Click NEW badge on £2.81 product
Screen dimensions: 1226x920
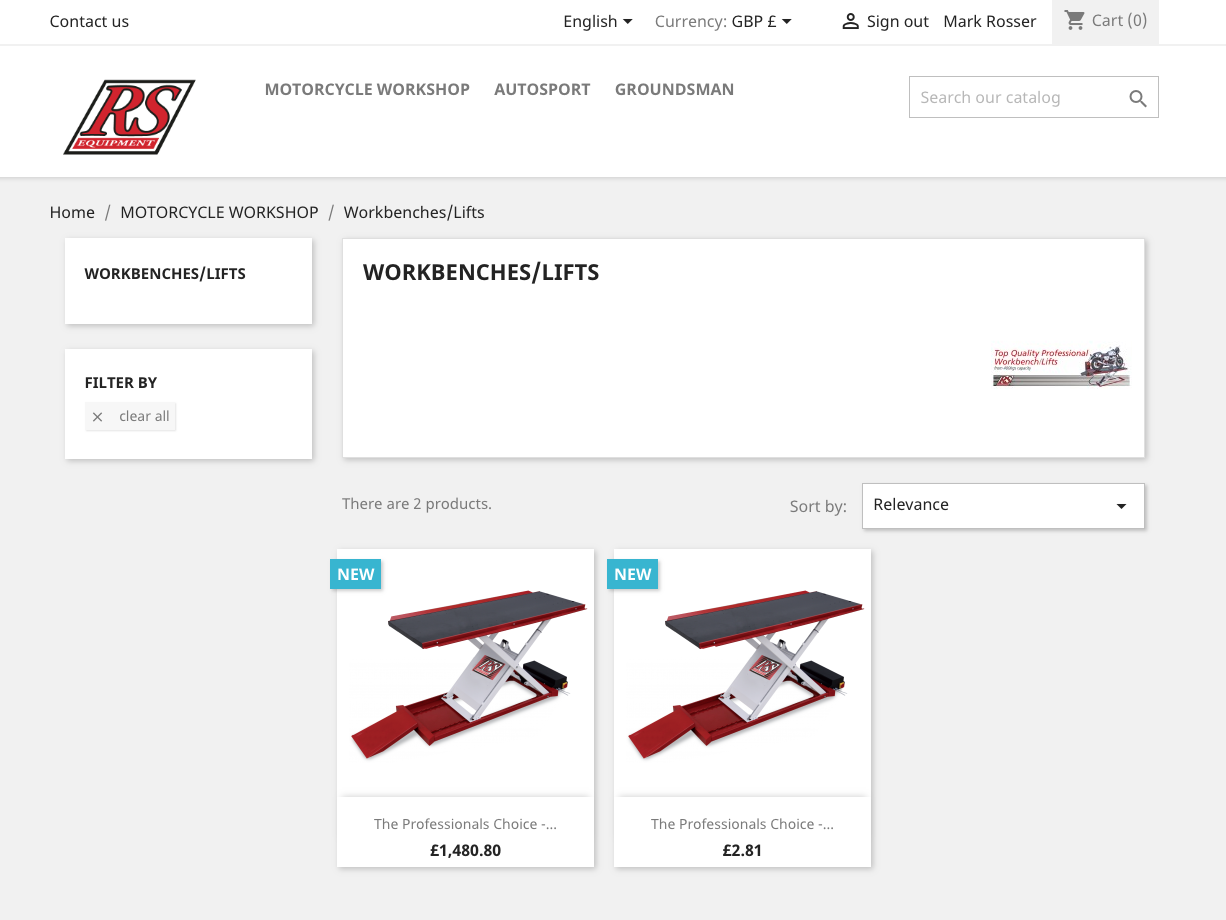click(x=632, y=574)
